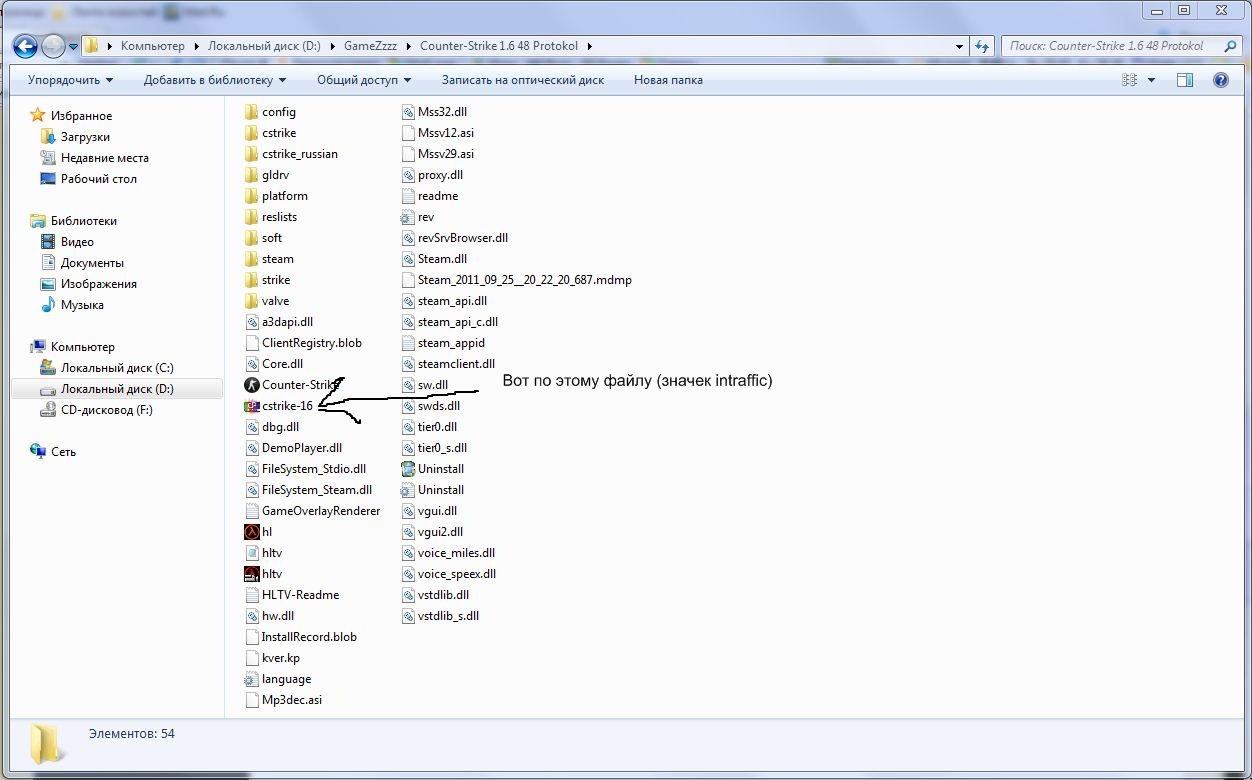Open the recent locations dropdown arrow
The width and height of the screenshot is (1252, 780).
click(x=73, y=46)
